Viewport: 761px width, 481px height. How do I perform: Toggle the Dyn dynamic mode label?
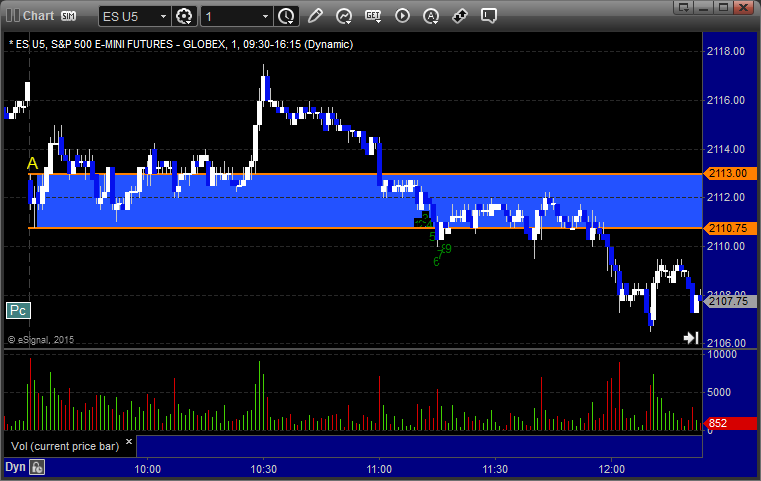click(x=15, y=467)
